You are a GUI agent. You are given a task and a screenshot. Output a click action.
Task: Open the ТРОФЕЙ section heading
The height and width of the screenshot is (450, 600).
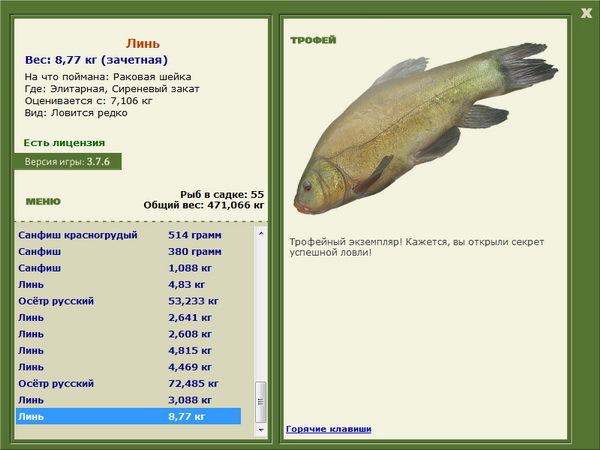[x=313, y=40]
